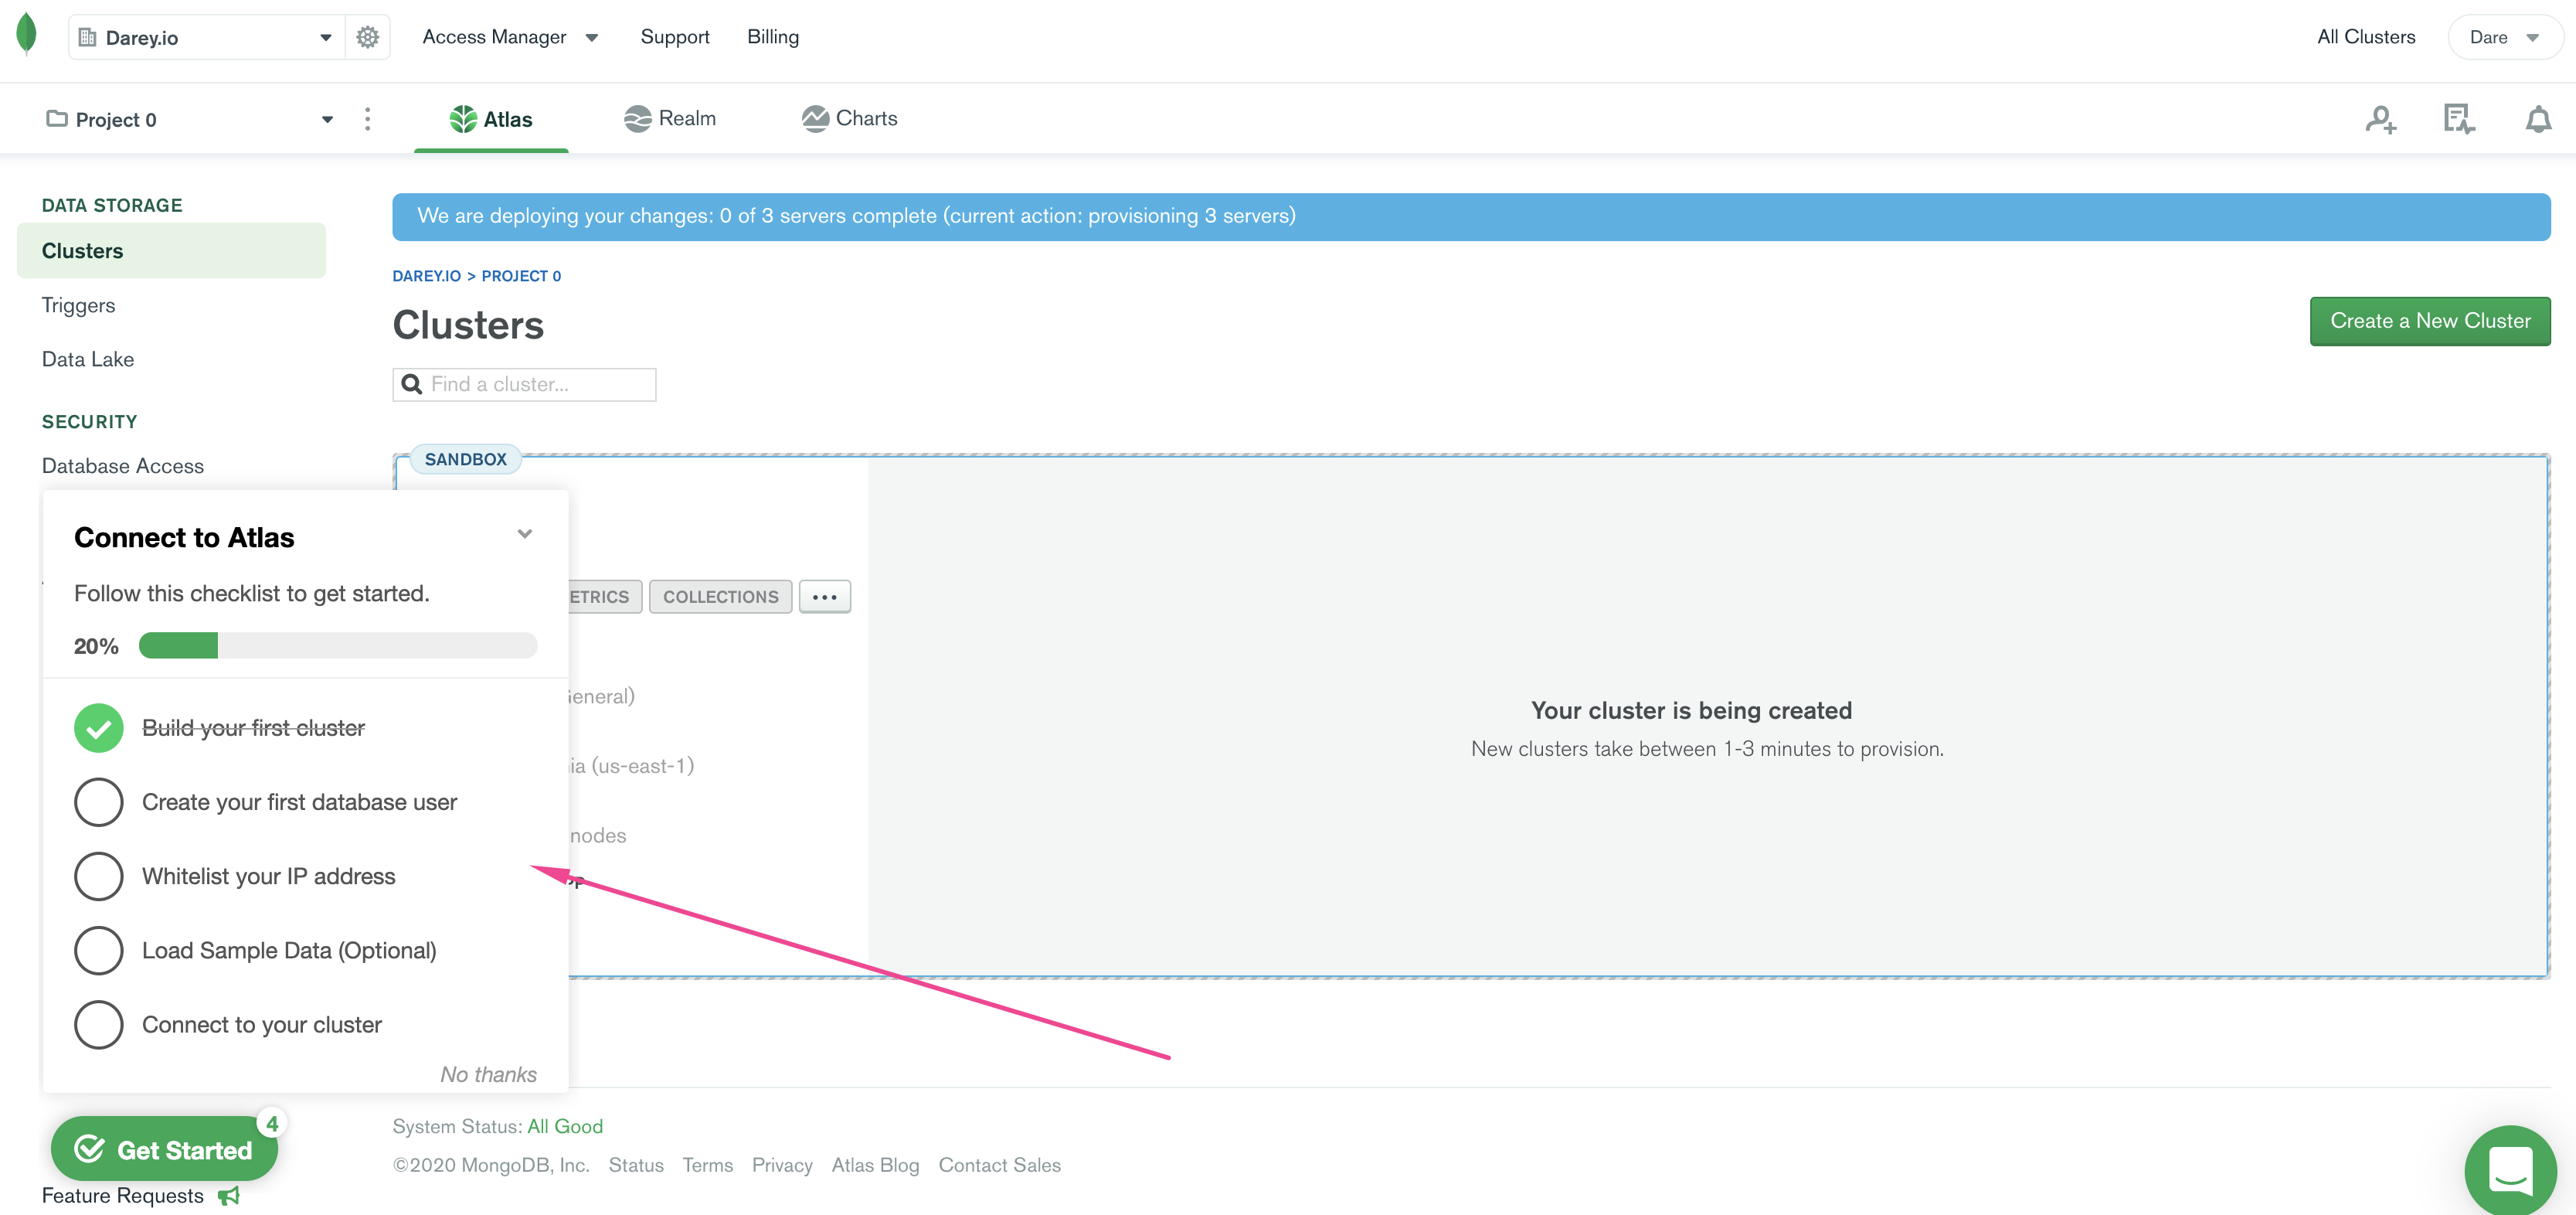Click the Find a cluster search field
Image resolution: width=2576 pixels, height=1215 pixels.
524,384
